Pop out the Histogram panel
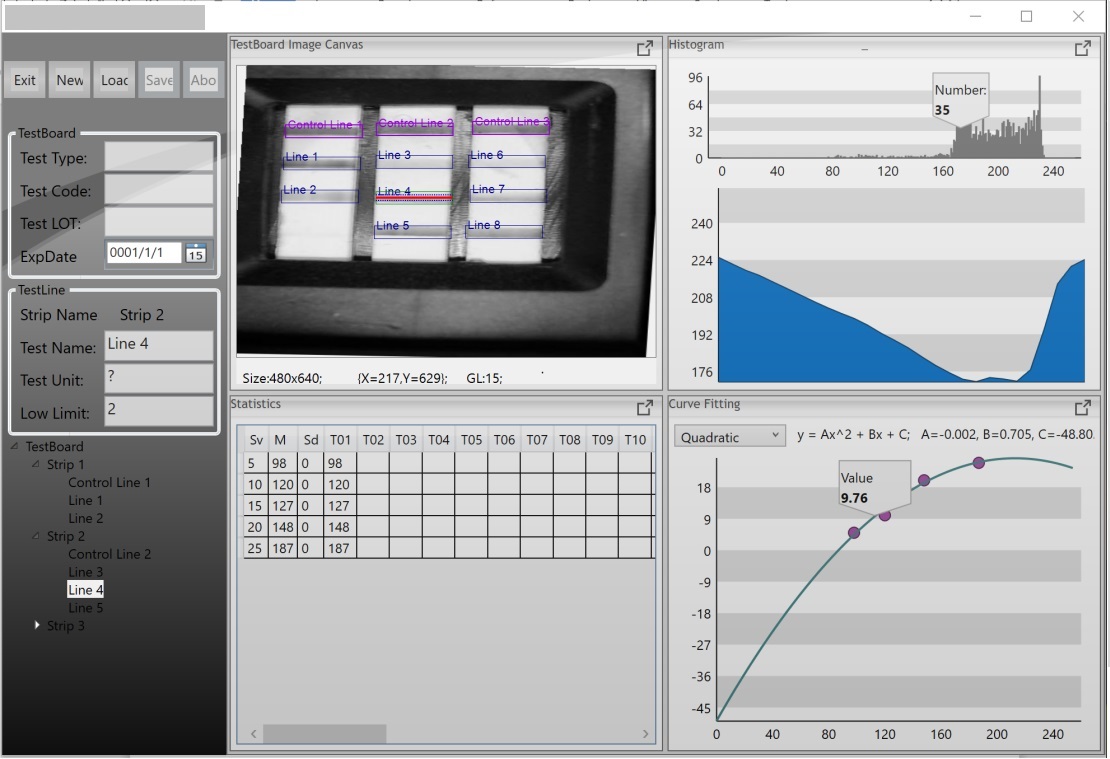This screenshot has height=759, width=1110. 1082,48
